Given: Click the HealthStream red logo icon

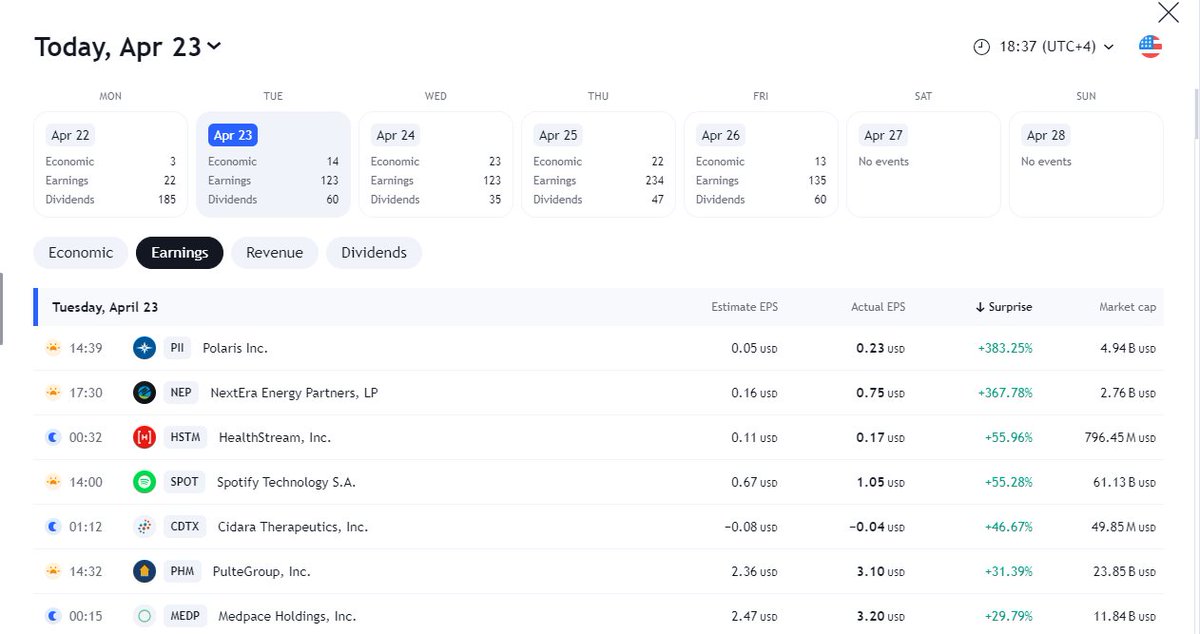Looking at the screenshot, I should click(144, 437).
